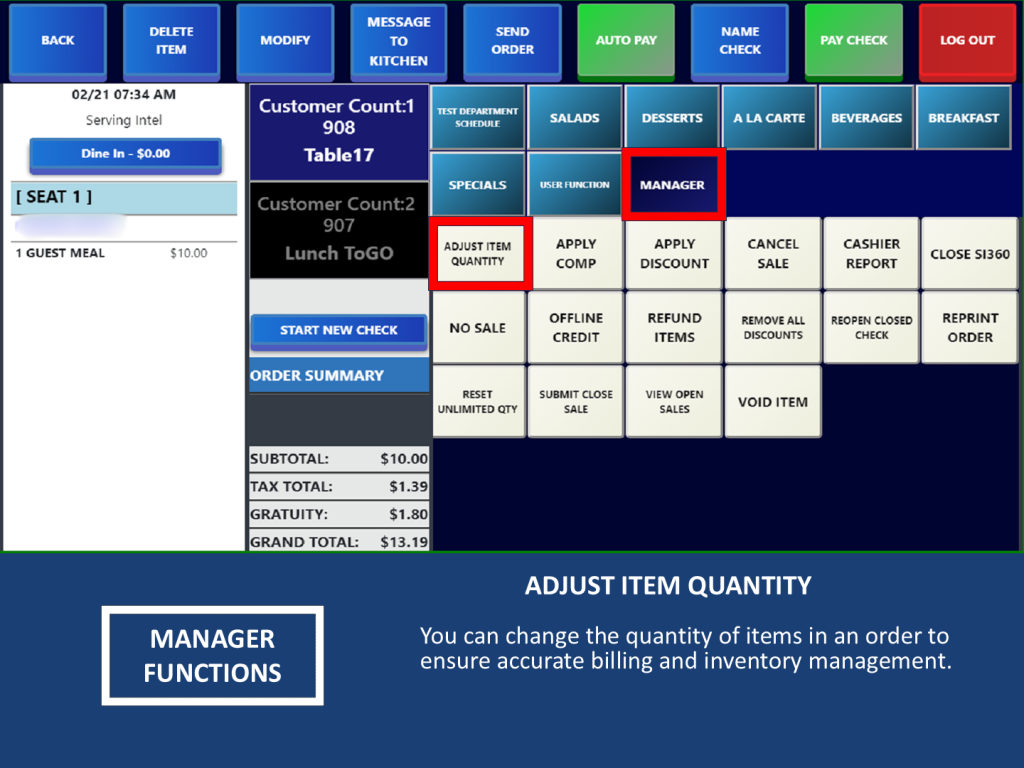
Task: Apply a discount to the order
Action: tap(674, 254)
